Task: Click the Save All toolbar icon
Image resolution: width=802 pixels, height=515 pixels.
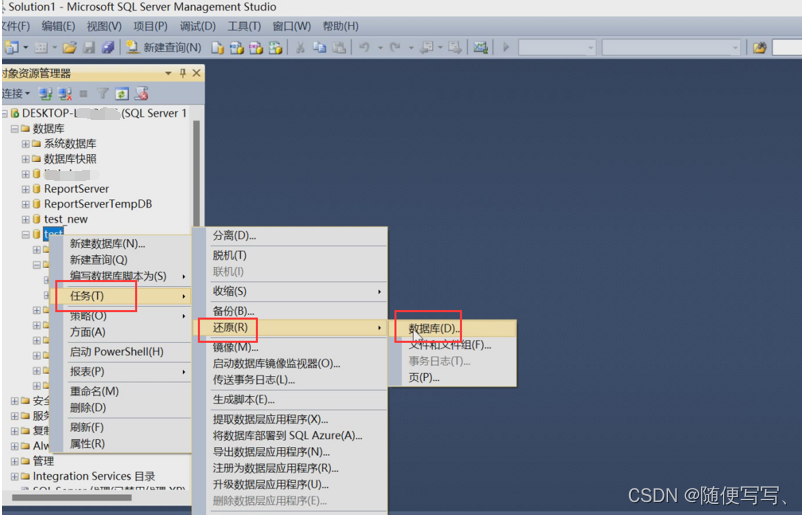Action: click(107, 48)
